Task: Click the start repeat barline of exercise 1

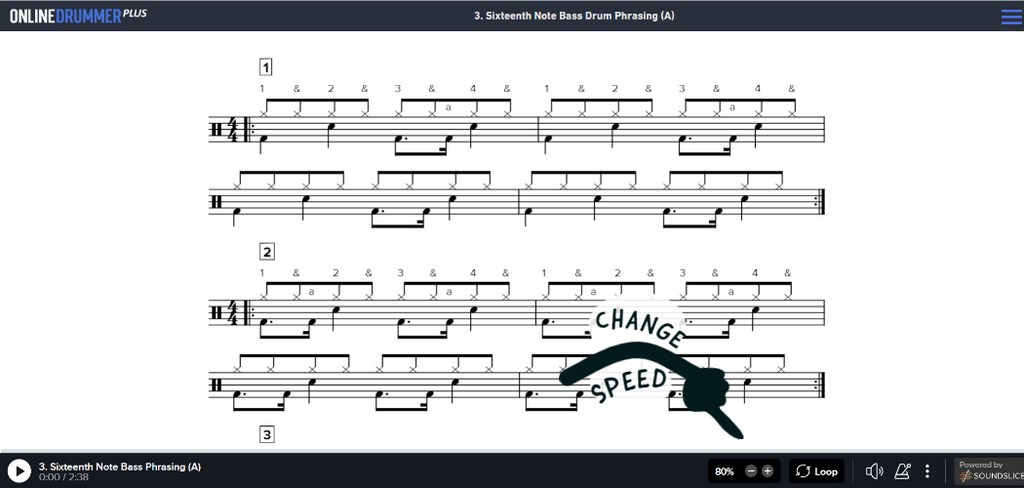Action: click(x=248, y=129)
